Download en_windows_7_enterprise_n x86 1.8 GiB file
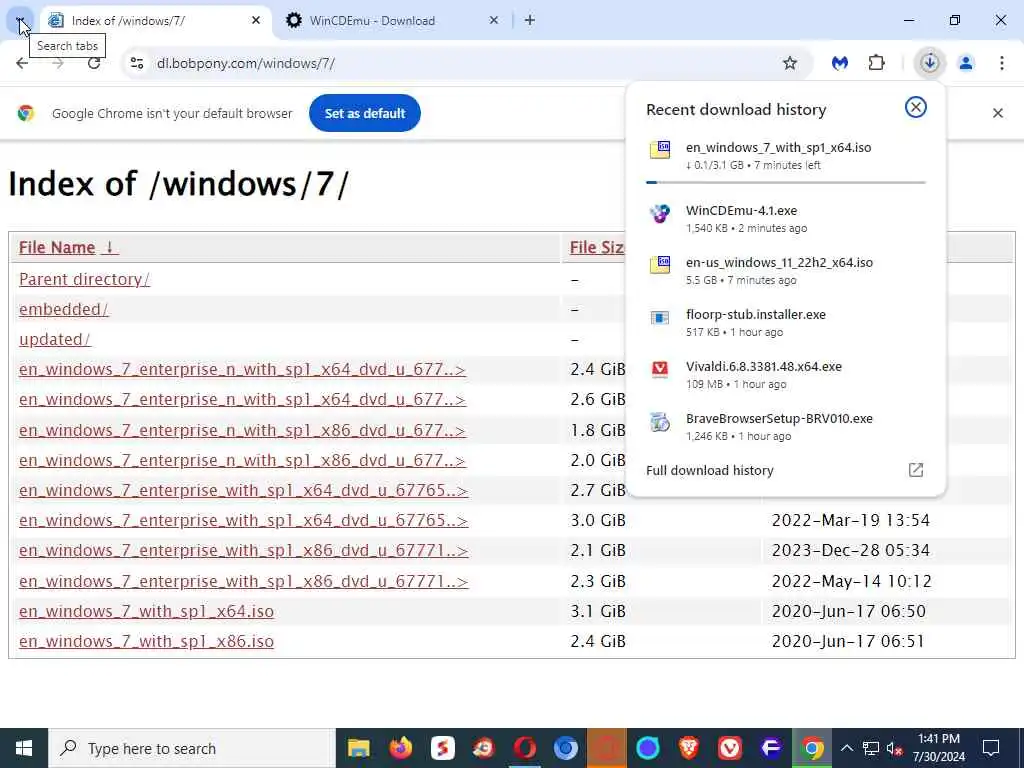 pyautogui.click(x=242, y=430)
